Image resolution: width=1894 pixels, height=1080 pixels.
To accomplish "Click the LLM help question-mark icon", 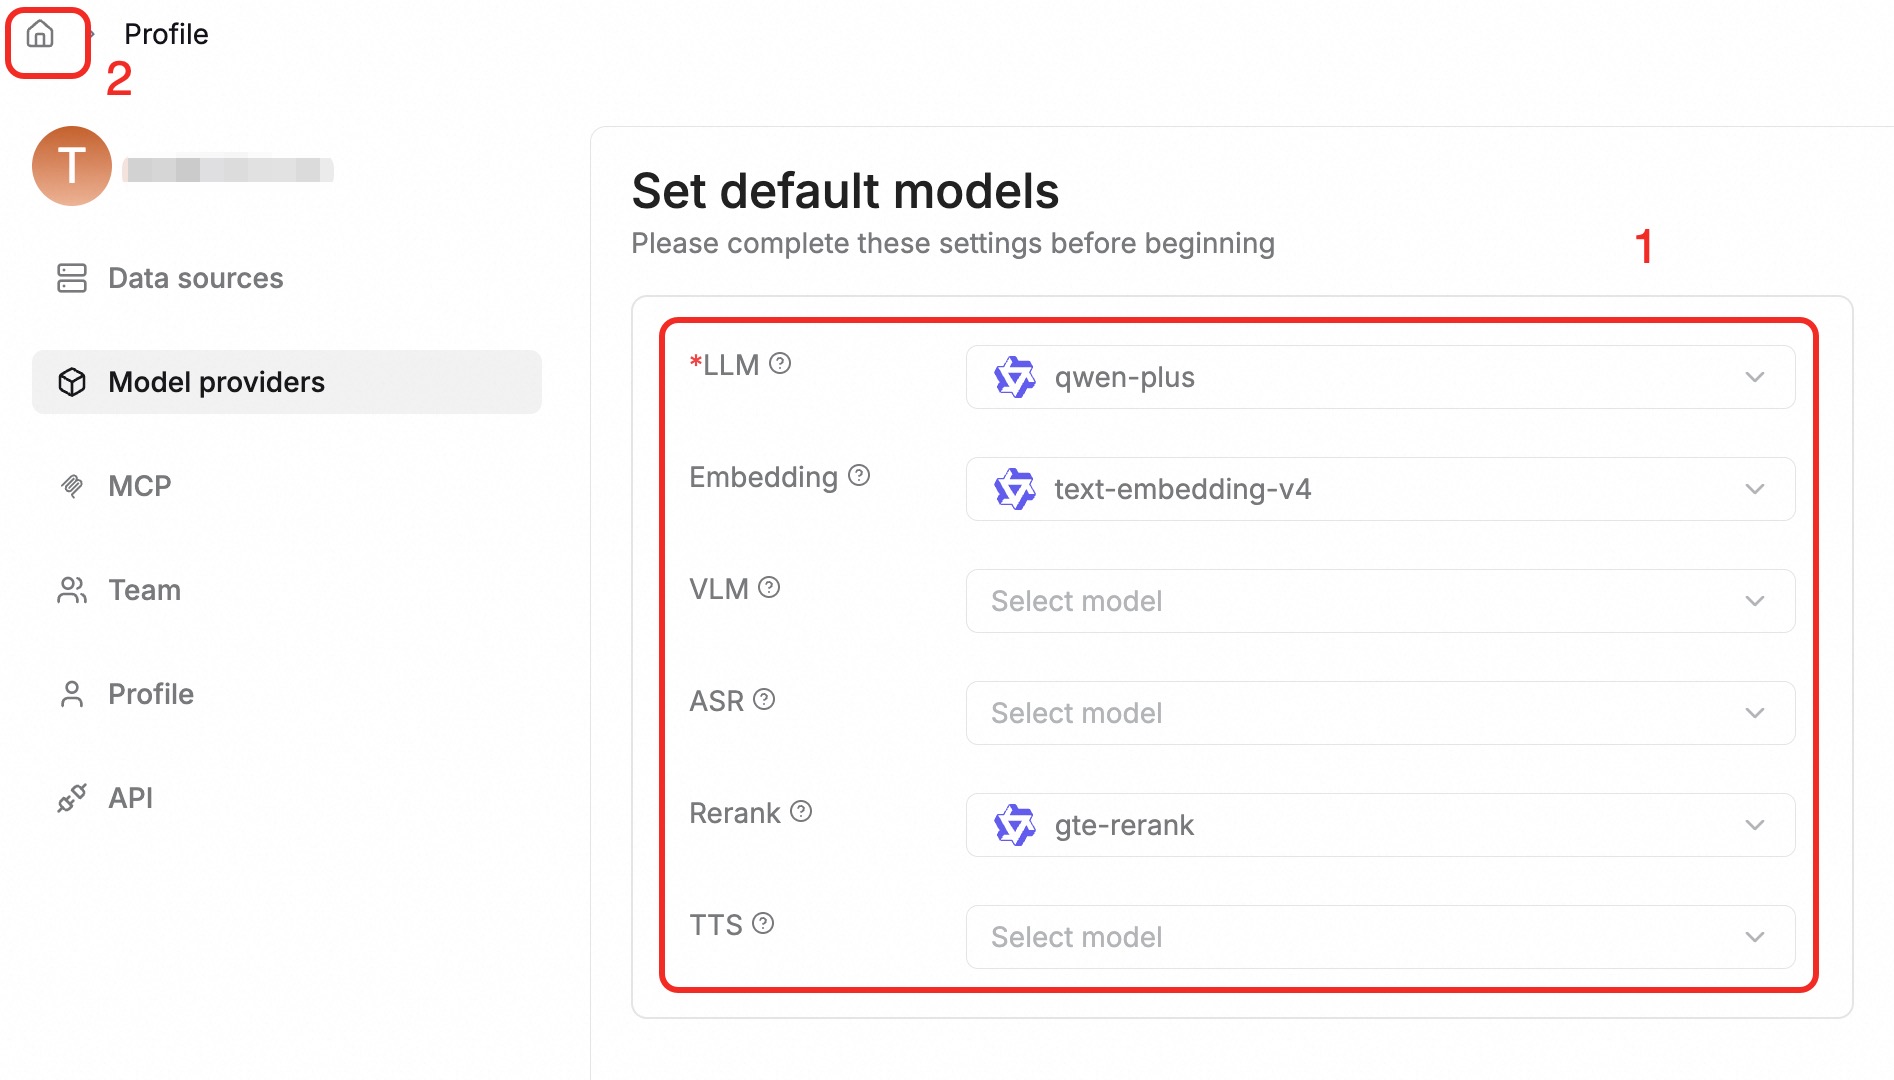I will (x=780, y=364).
